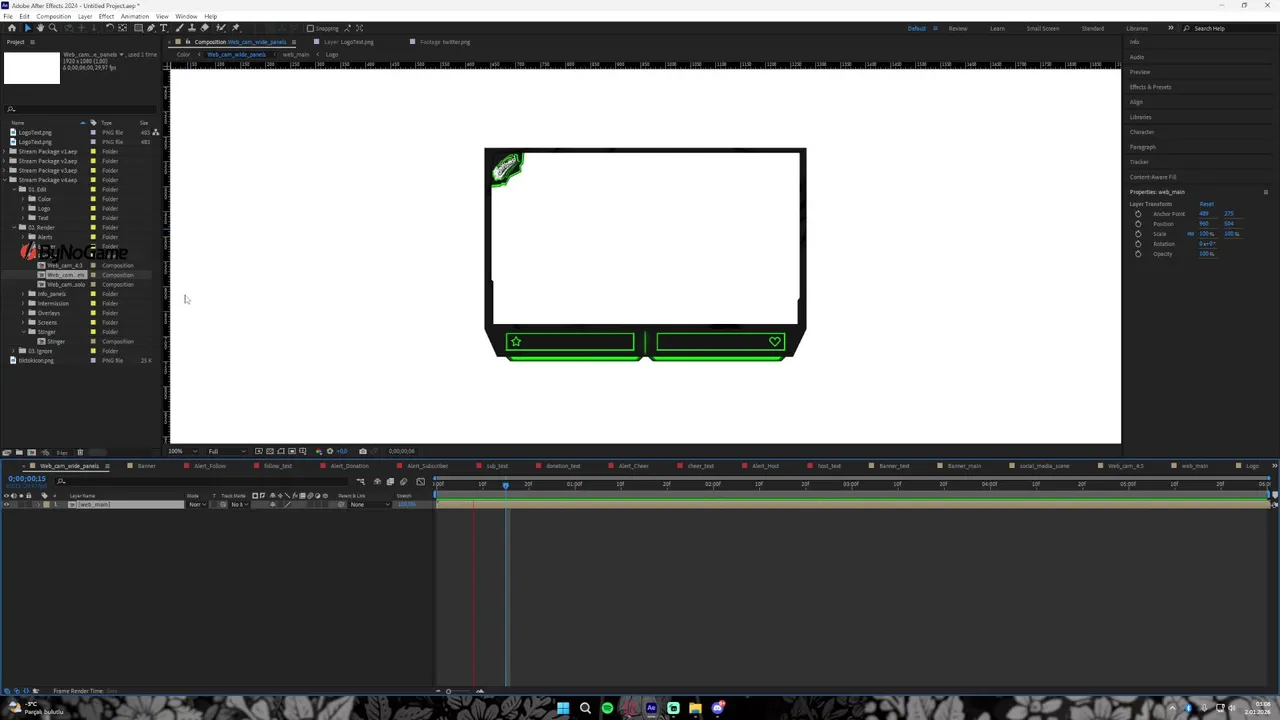Viewport: 1280px width, 720px height.
Task: Enable the Snapping checkbox
Action: 310,28
